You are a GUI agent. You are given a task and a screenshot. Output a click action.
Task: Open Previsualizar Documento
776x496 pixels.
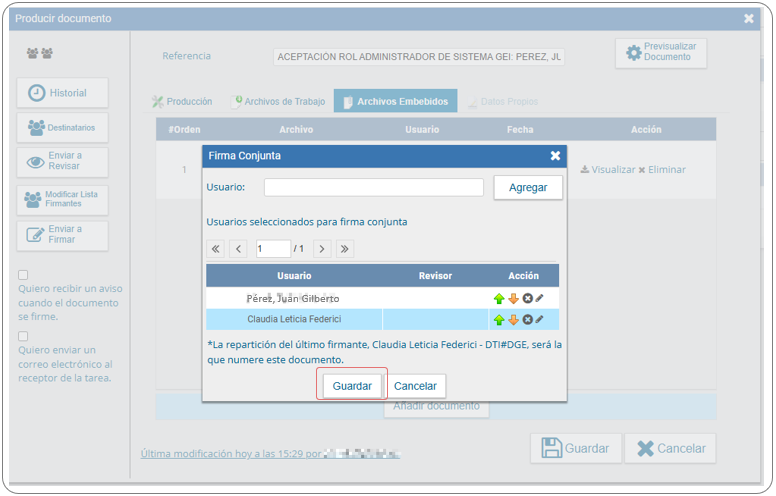[661, 52]
